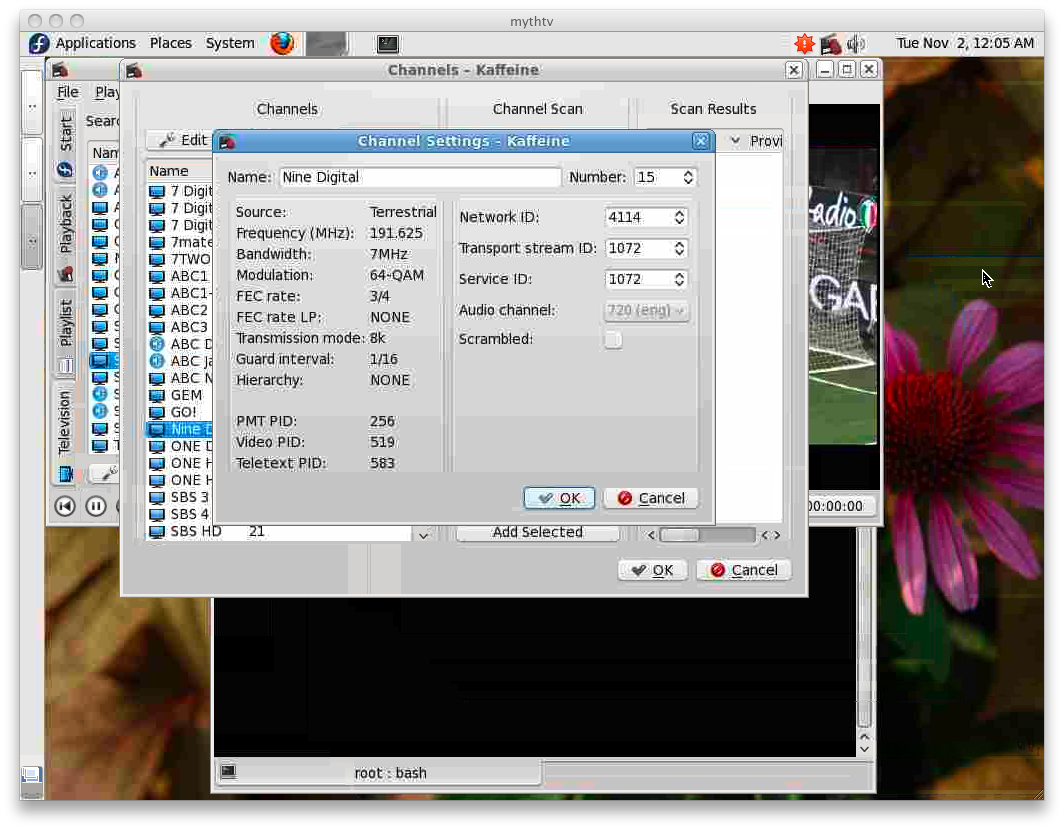This screenshot has height=830, width=1064.
Task: Click the Service ID spinner arrows
Action: click(679, 279)
